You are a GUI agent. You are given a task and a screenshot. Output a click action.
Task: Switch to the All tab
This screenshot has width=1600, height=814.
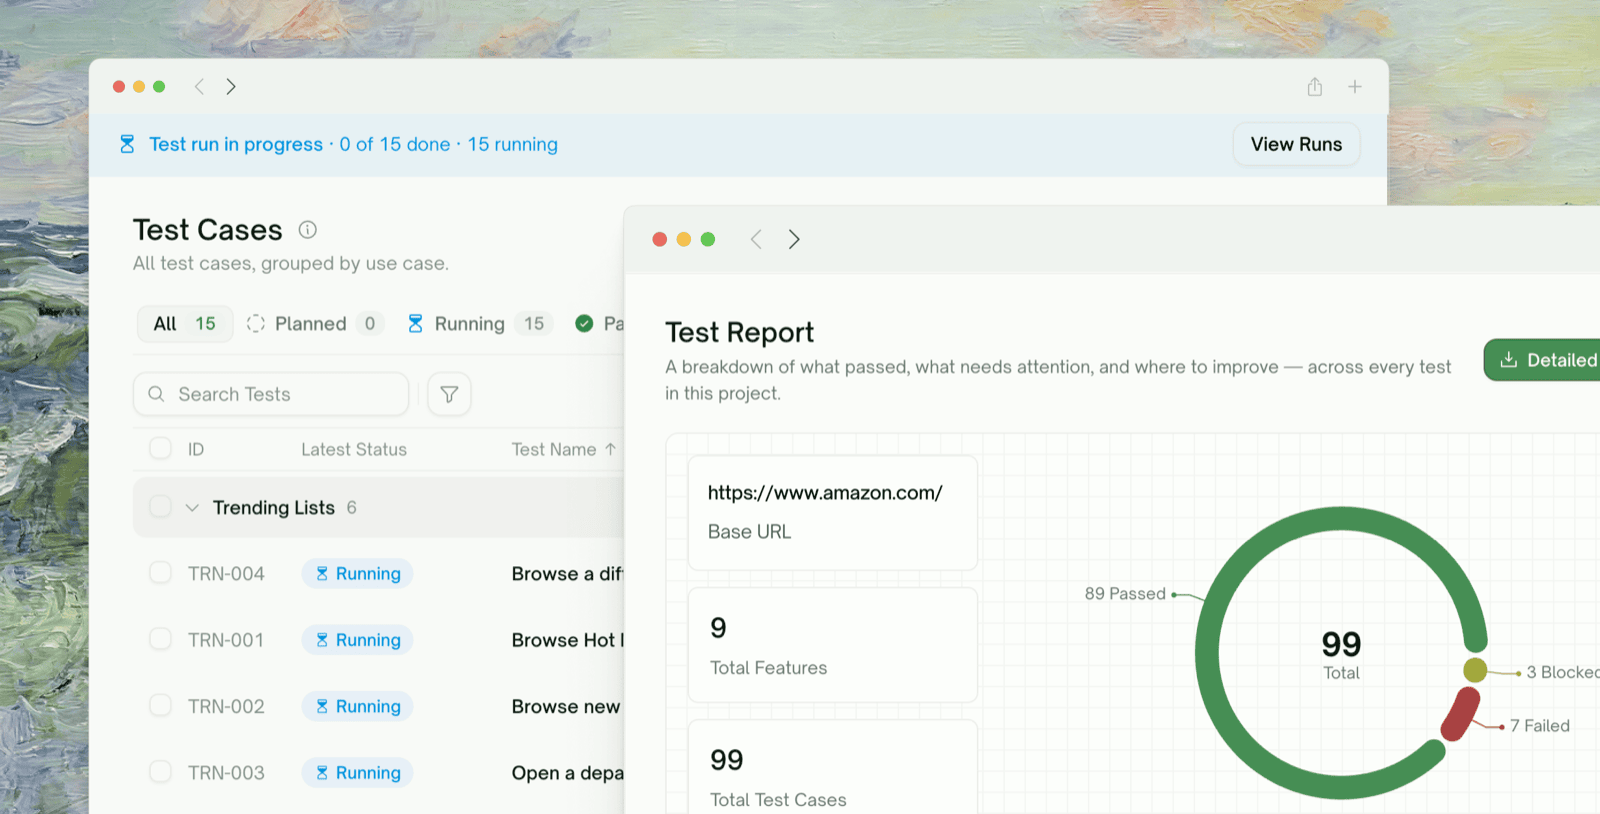(x=185, y=324)
